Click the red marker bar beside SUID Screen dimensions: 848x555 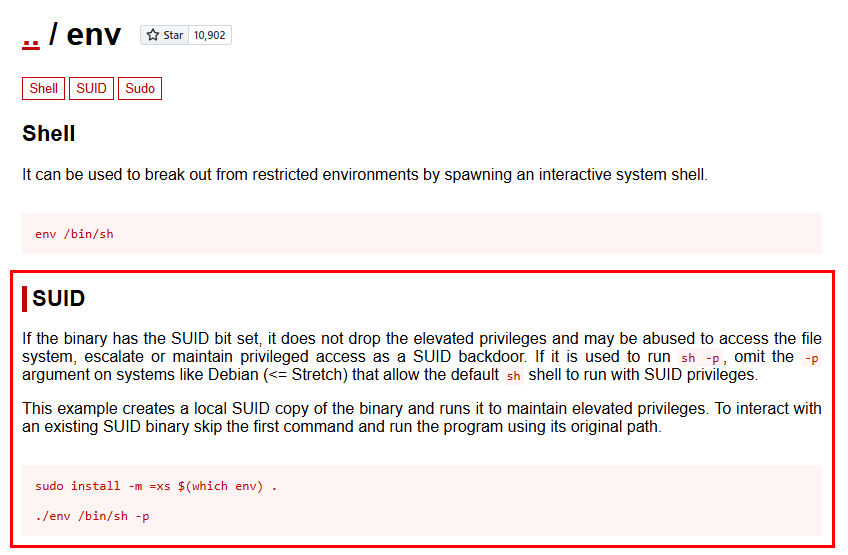tap(24, 299)
